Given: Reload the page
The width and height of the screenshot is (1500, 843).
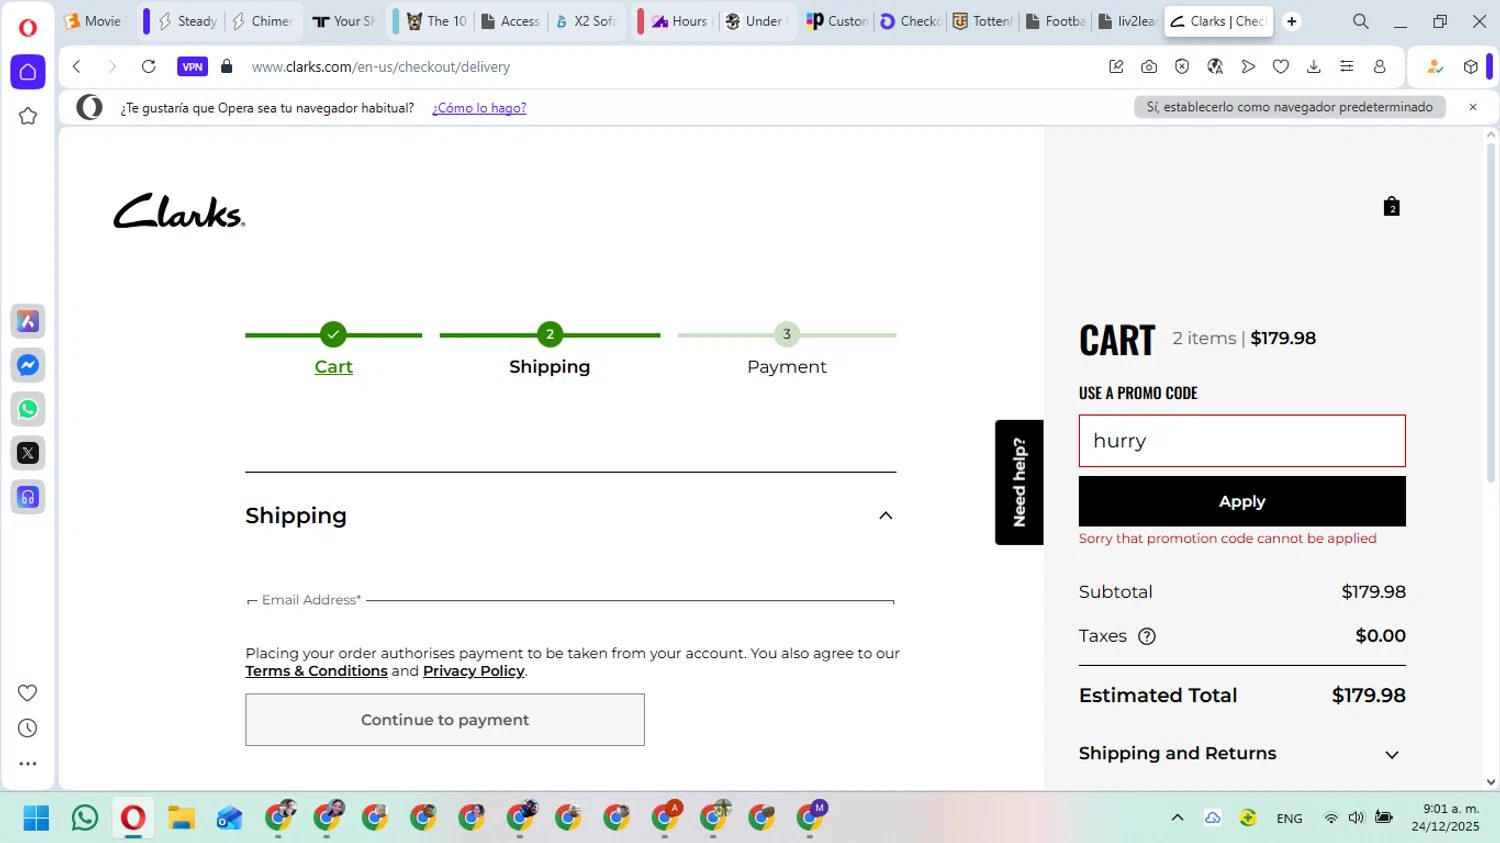Looking at the screenshot, I should coord(148,67).
